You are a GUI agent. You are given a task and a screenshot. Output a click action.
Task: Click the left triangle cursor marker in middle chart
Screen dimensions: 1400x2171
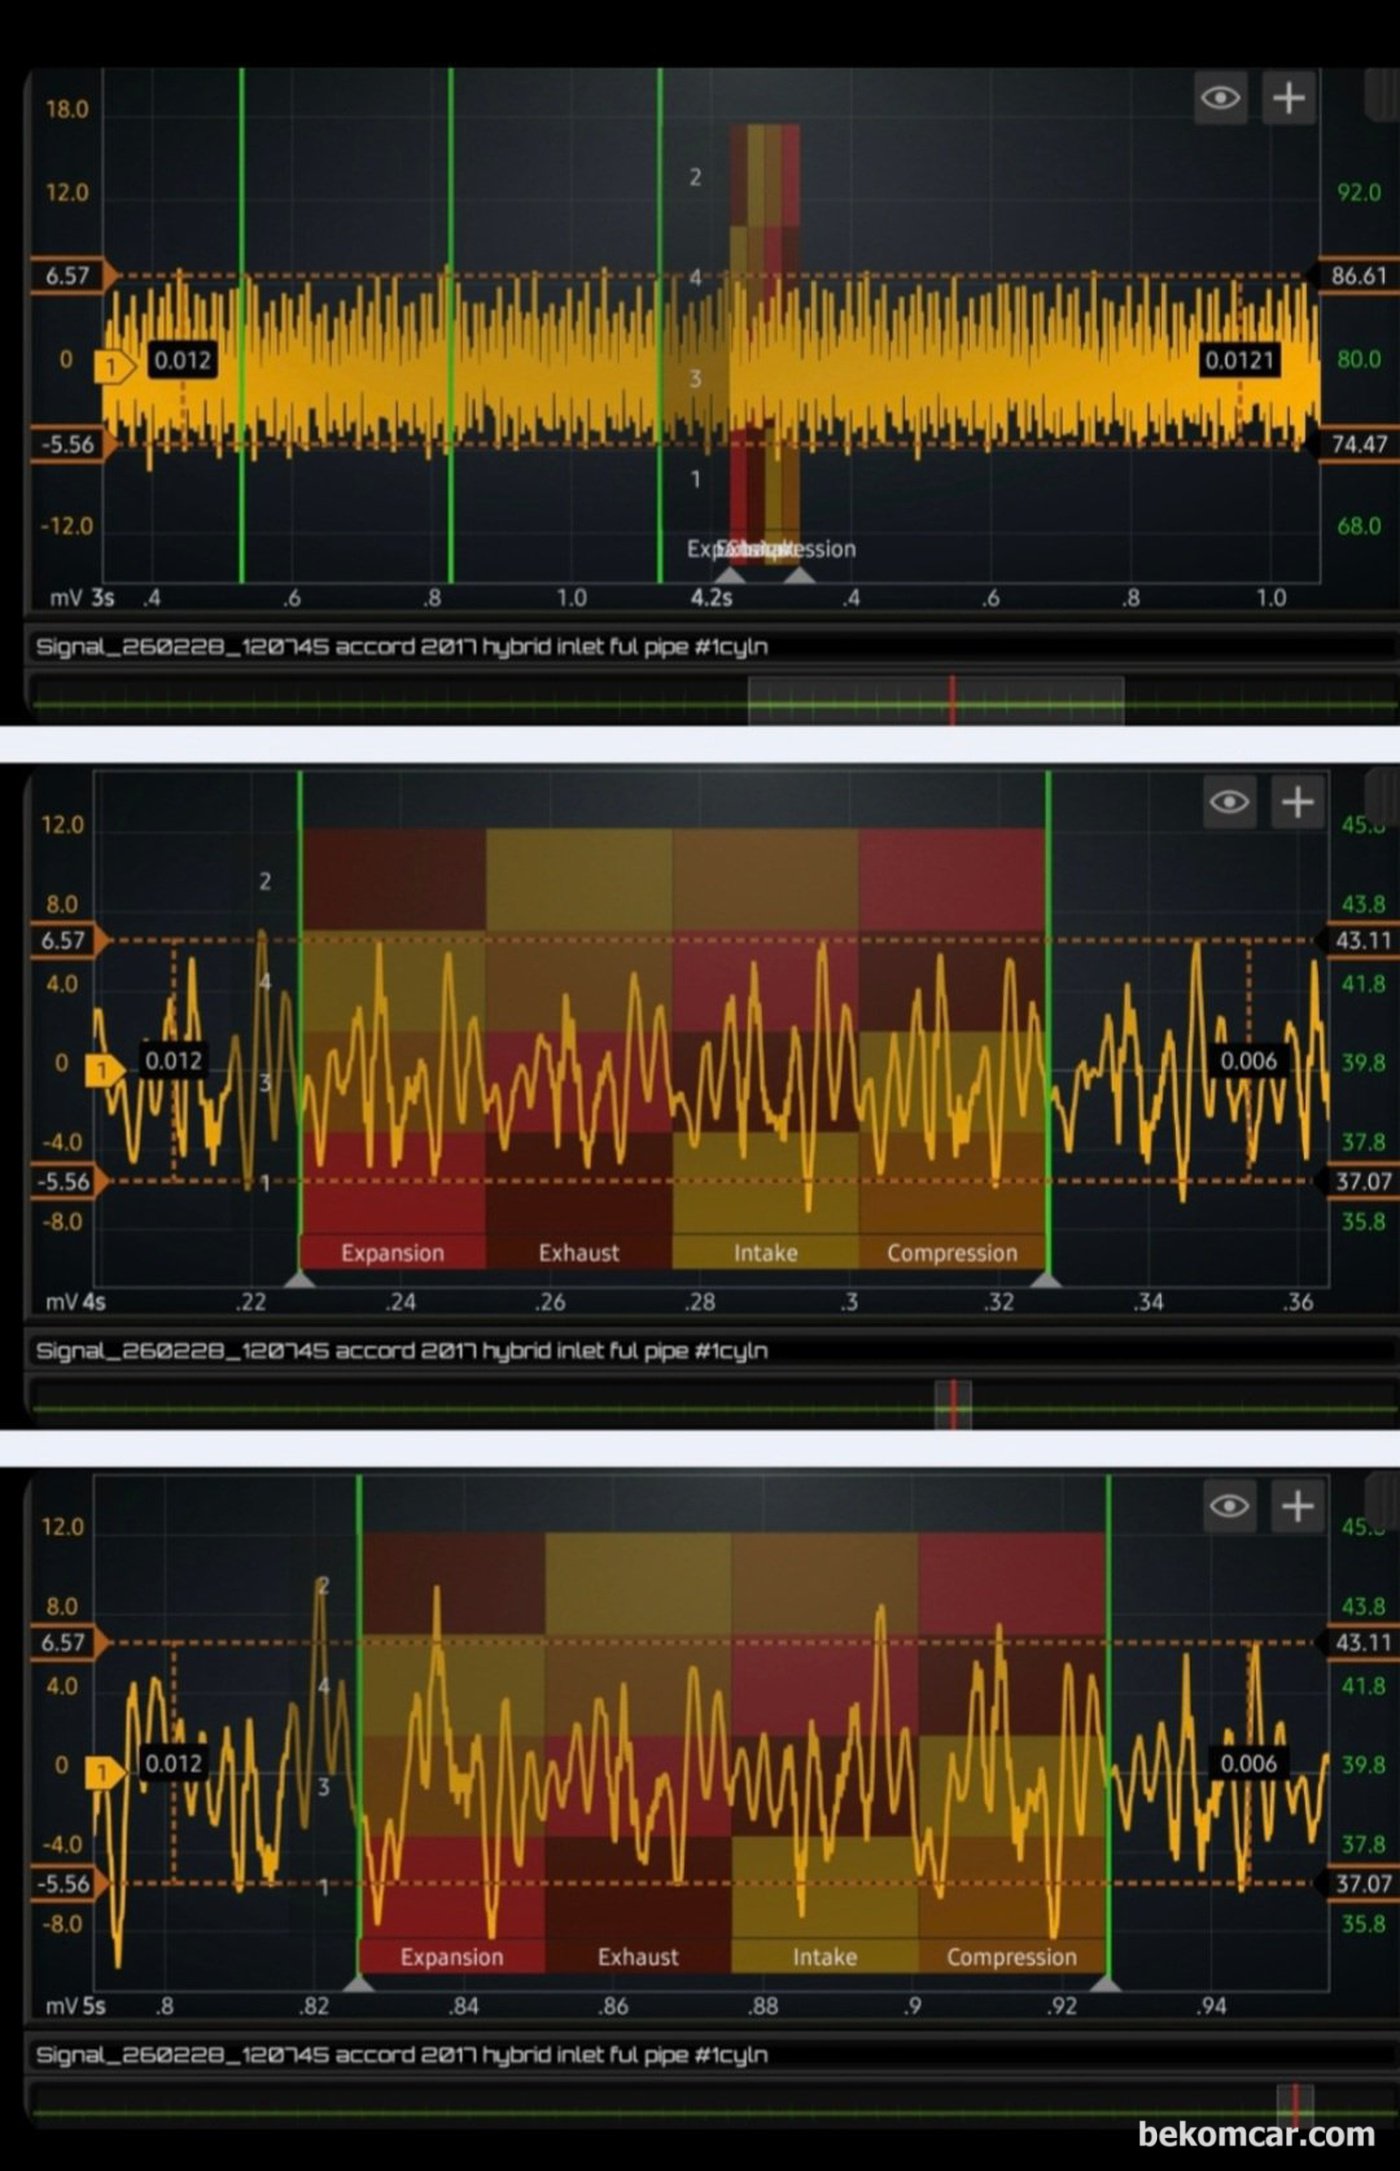point(300,1279)
